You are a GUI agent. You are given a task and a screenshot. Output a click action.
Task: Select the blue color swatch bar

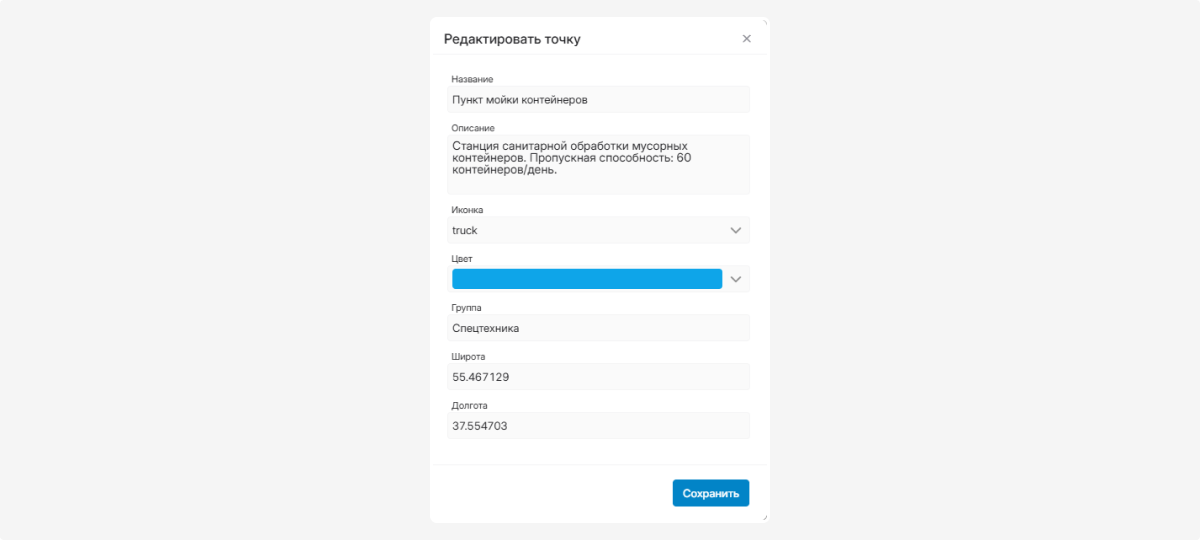(x=587, y=279)
